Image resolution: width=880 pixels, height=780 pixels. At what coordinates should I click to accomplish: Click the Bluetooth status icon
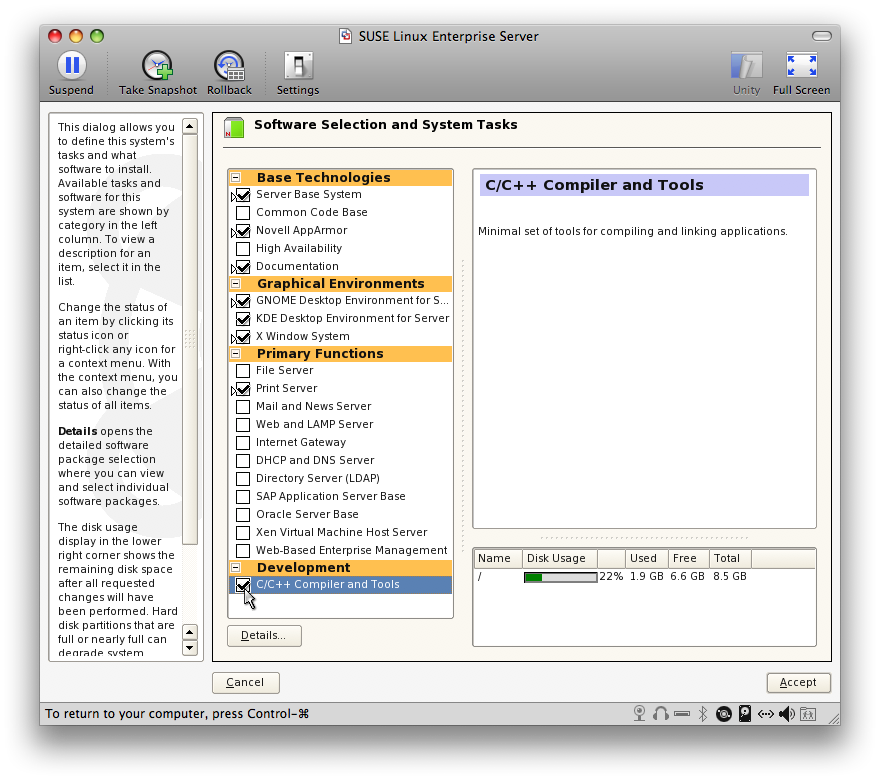[703, 713]
